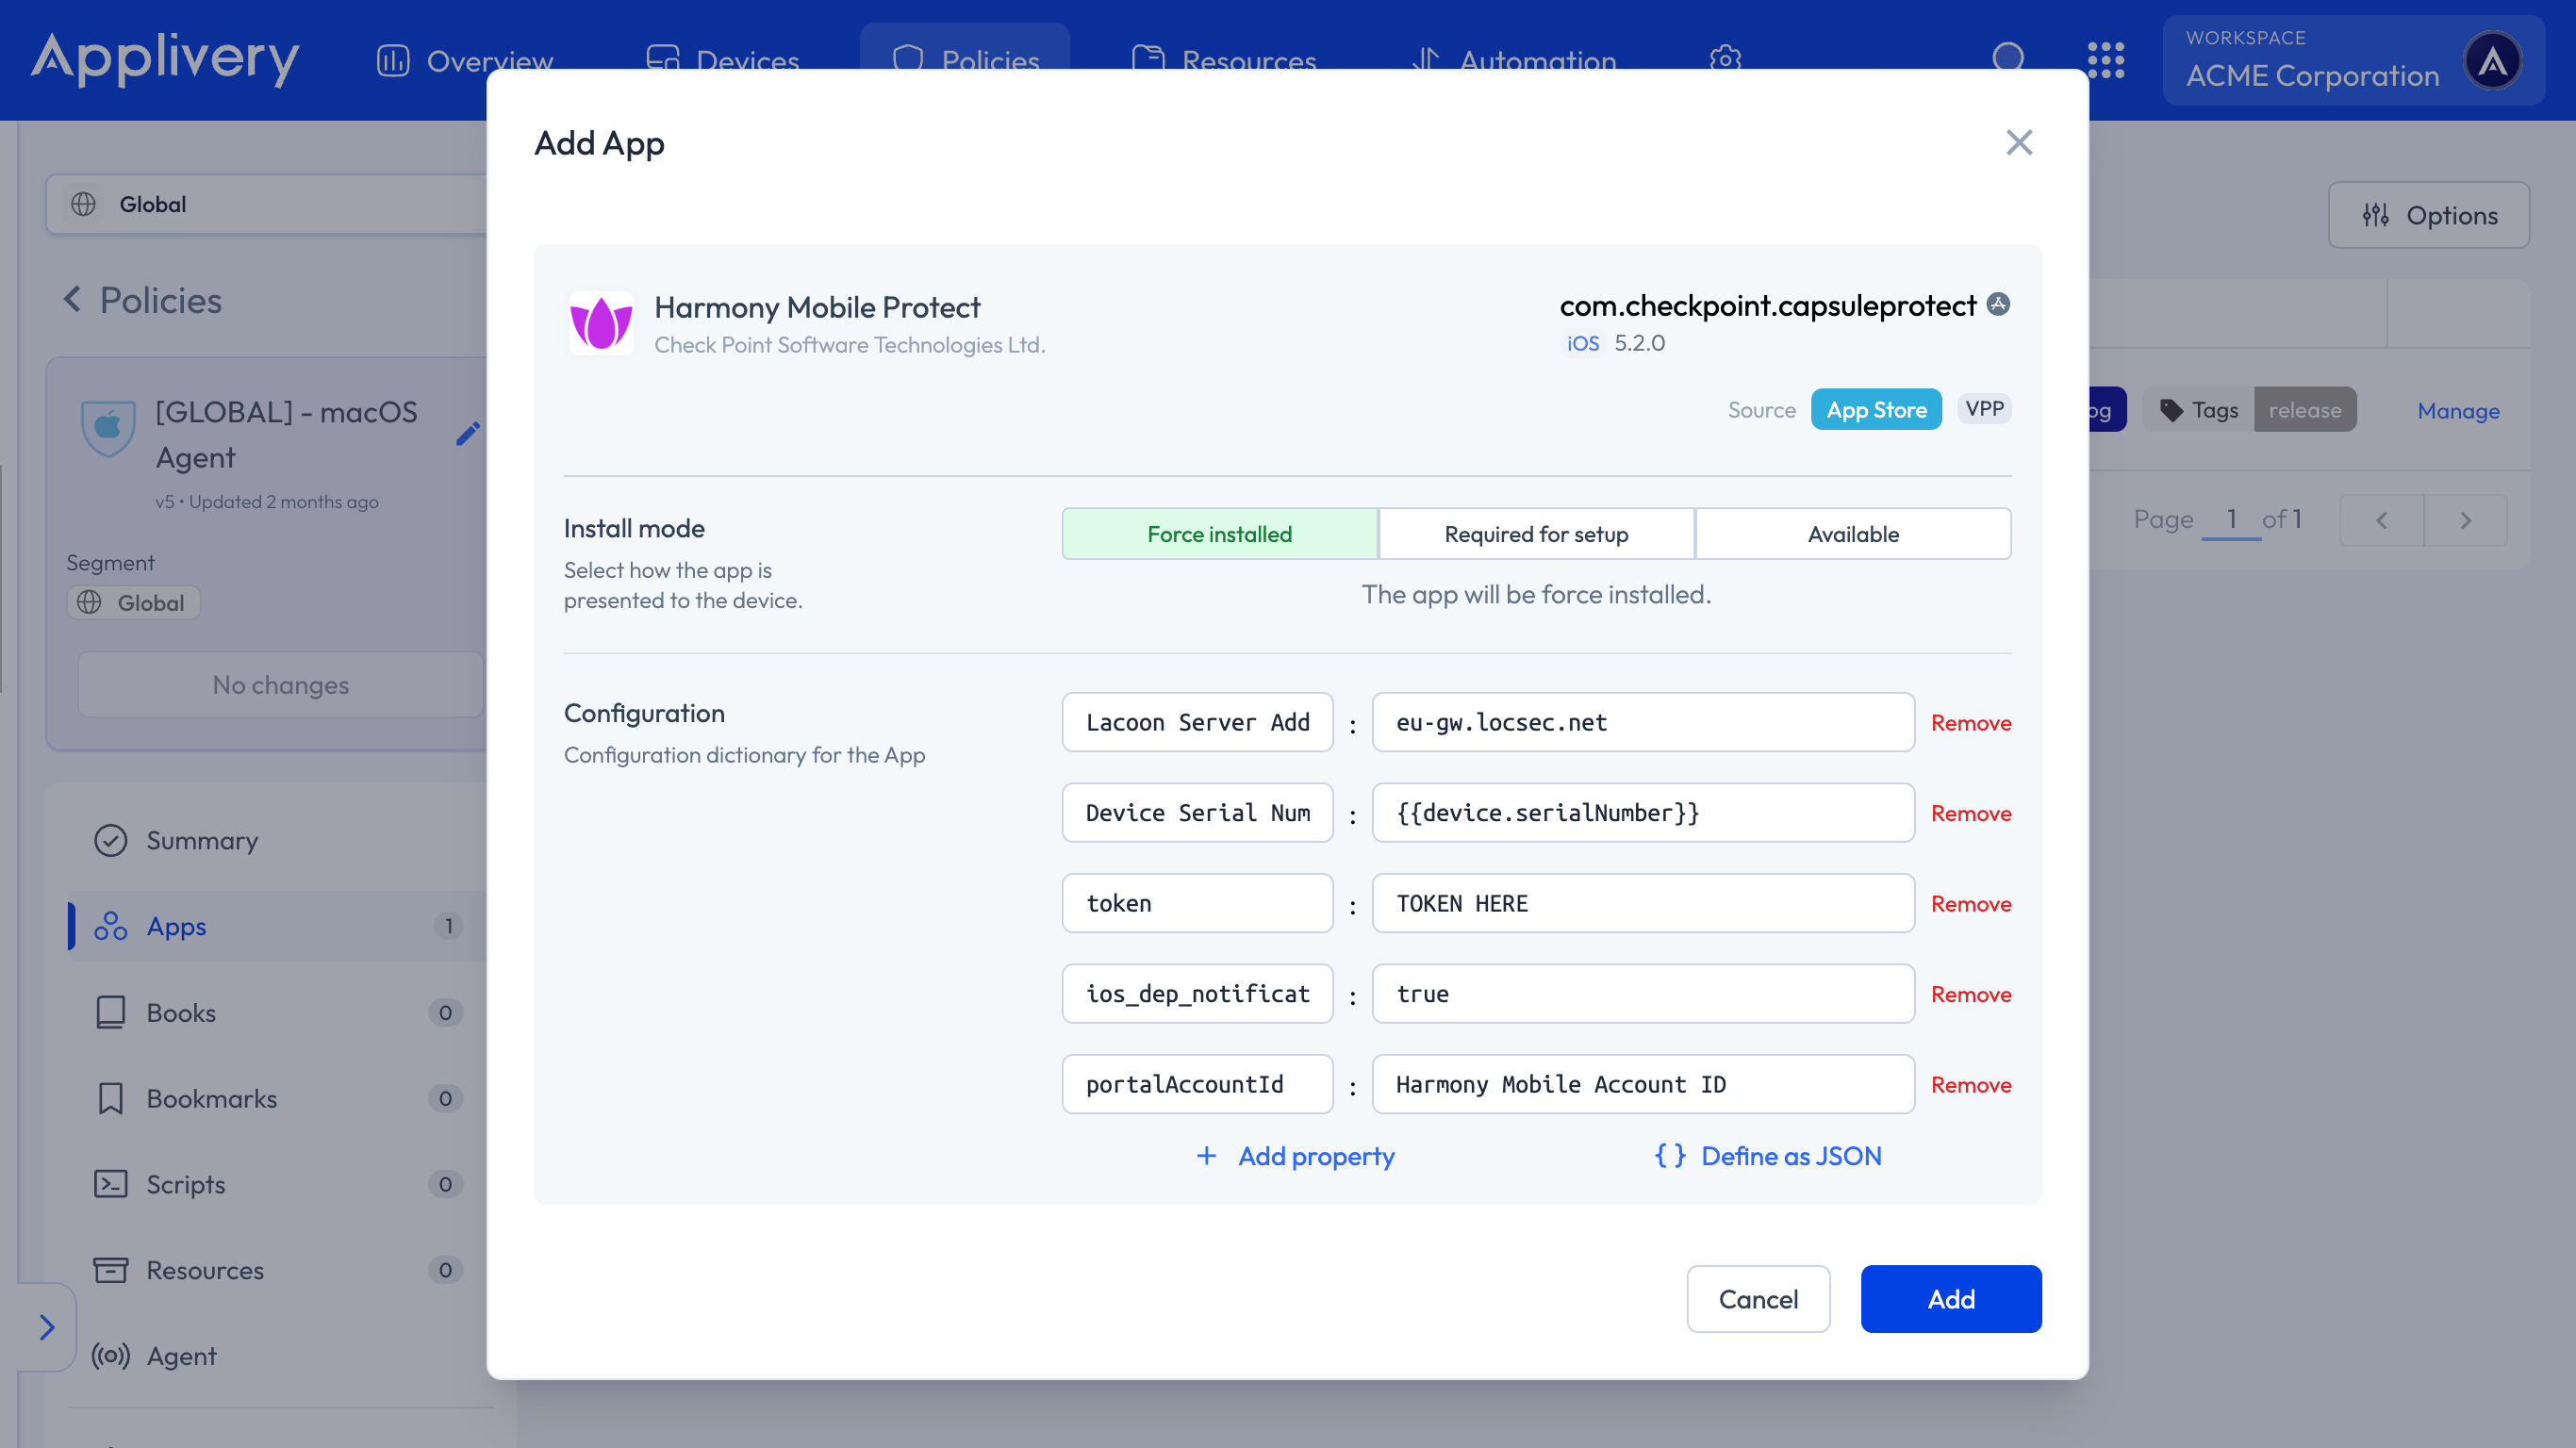Switch install mode to Available
The width and height of the screenshot is (2576, 1448).
tap(1852, 534)
